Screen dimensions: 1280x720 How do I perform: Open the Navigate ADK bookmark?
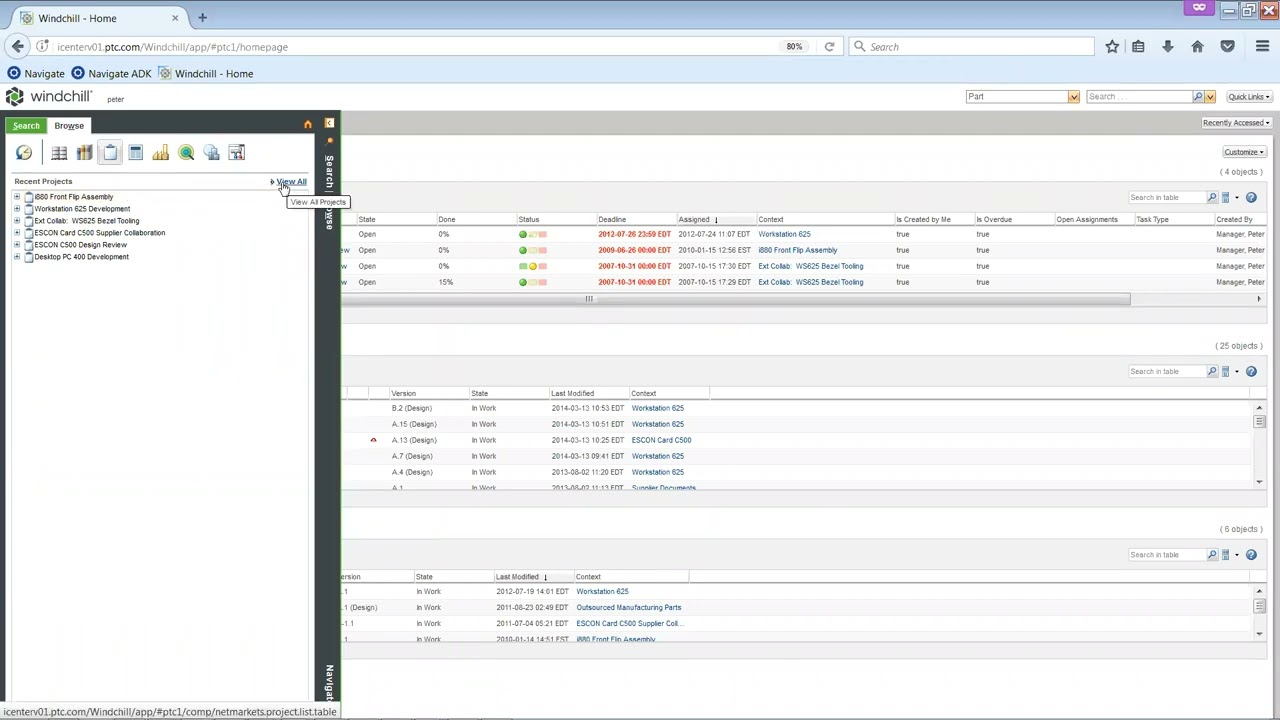(110, 73)
